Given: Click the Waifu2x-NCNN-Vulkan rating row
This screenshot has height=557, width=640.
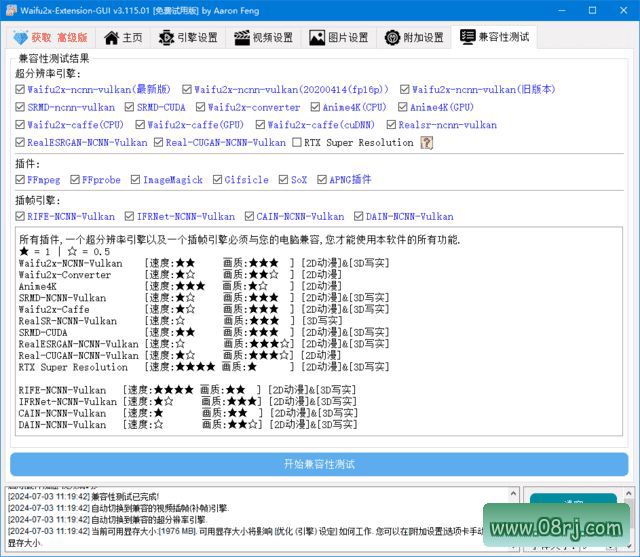Looking at the screenshot, I should 204,263.
